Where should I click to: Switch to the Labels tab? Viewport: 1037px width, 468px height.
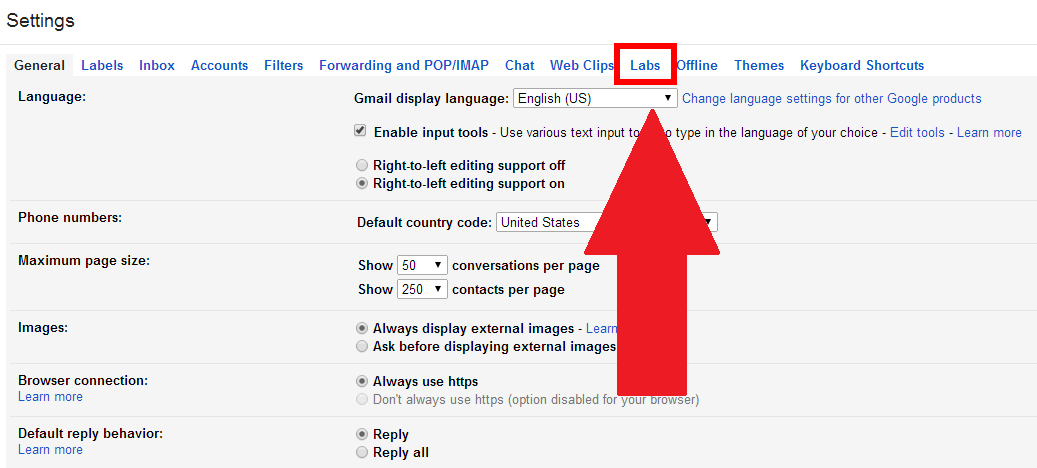pos(102,65)
